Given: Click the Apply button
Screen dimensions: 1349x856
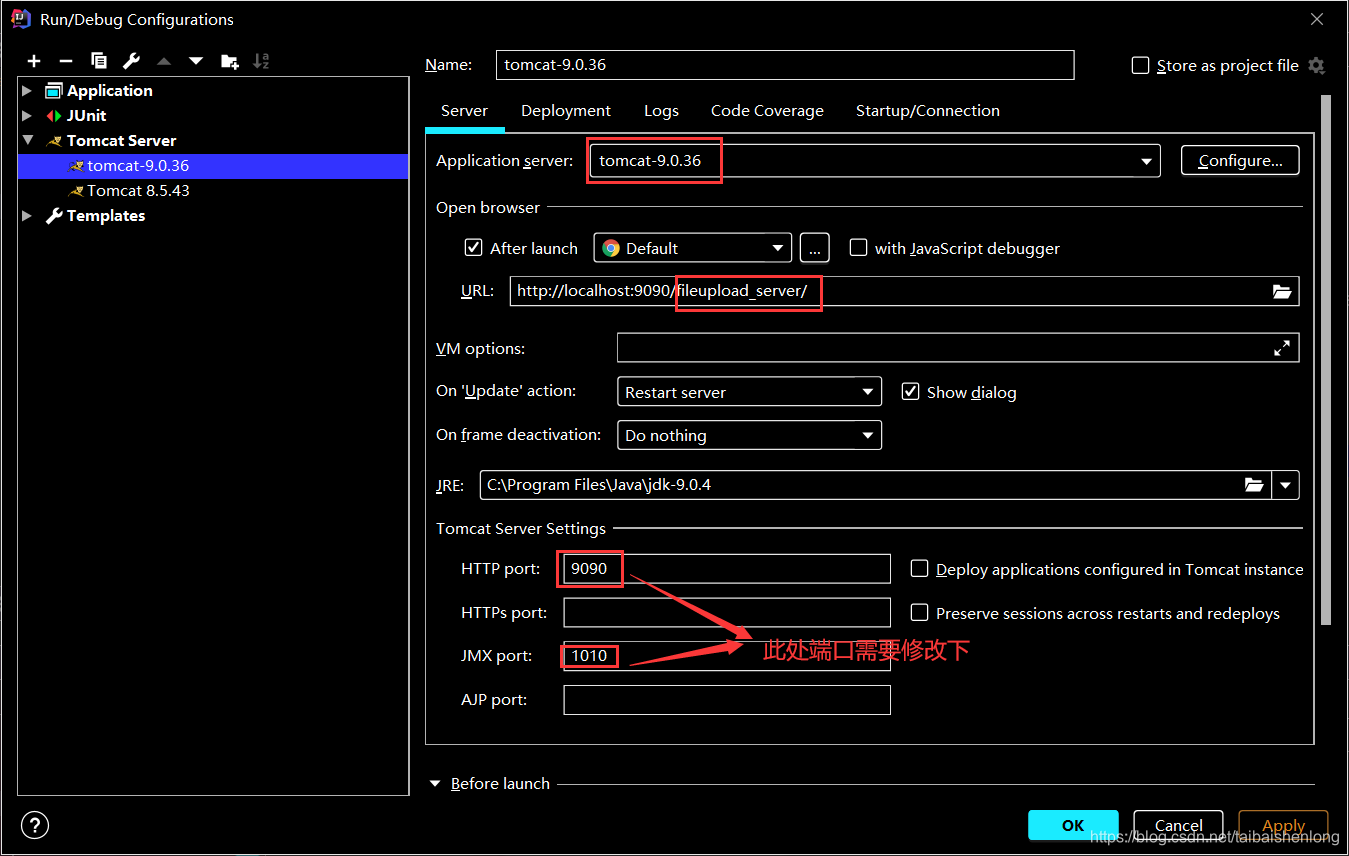Looking at the screenshot, I should point(1284,825).
